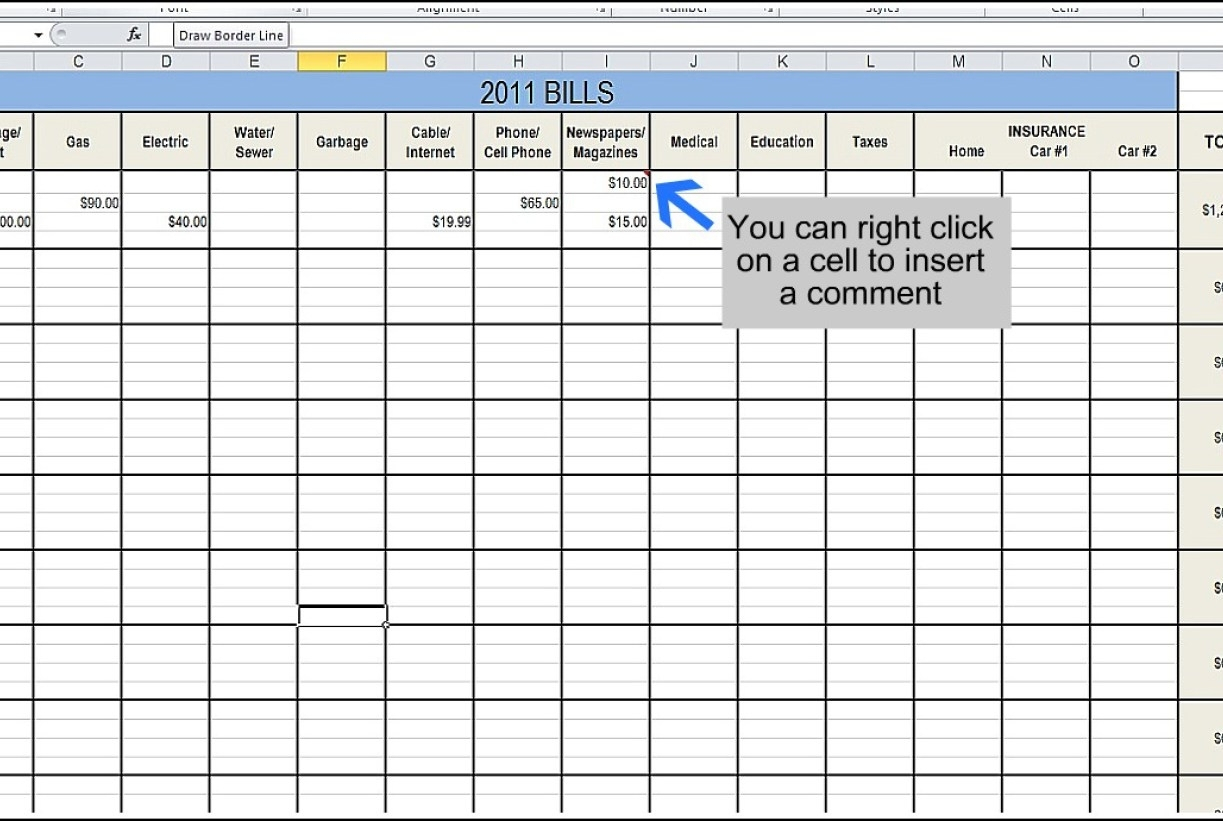Select the Taxes header cell
The height and width of the screenshot is (821, 1223).
pyautogui.click(x=870, y=142)
